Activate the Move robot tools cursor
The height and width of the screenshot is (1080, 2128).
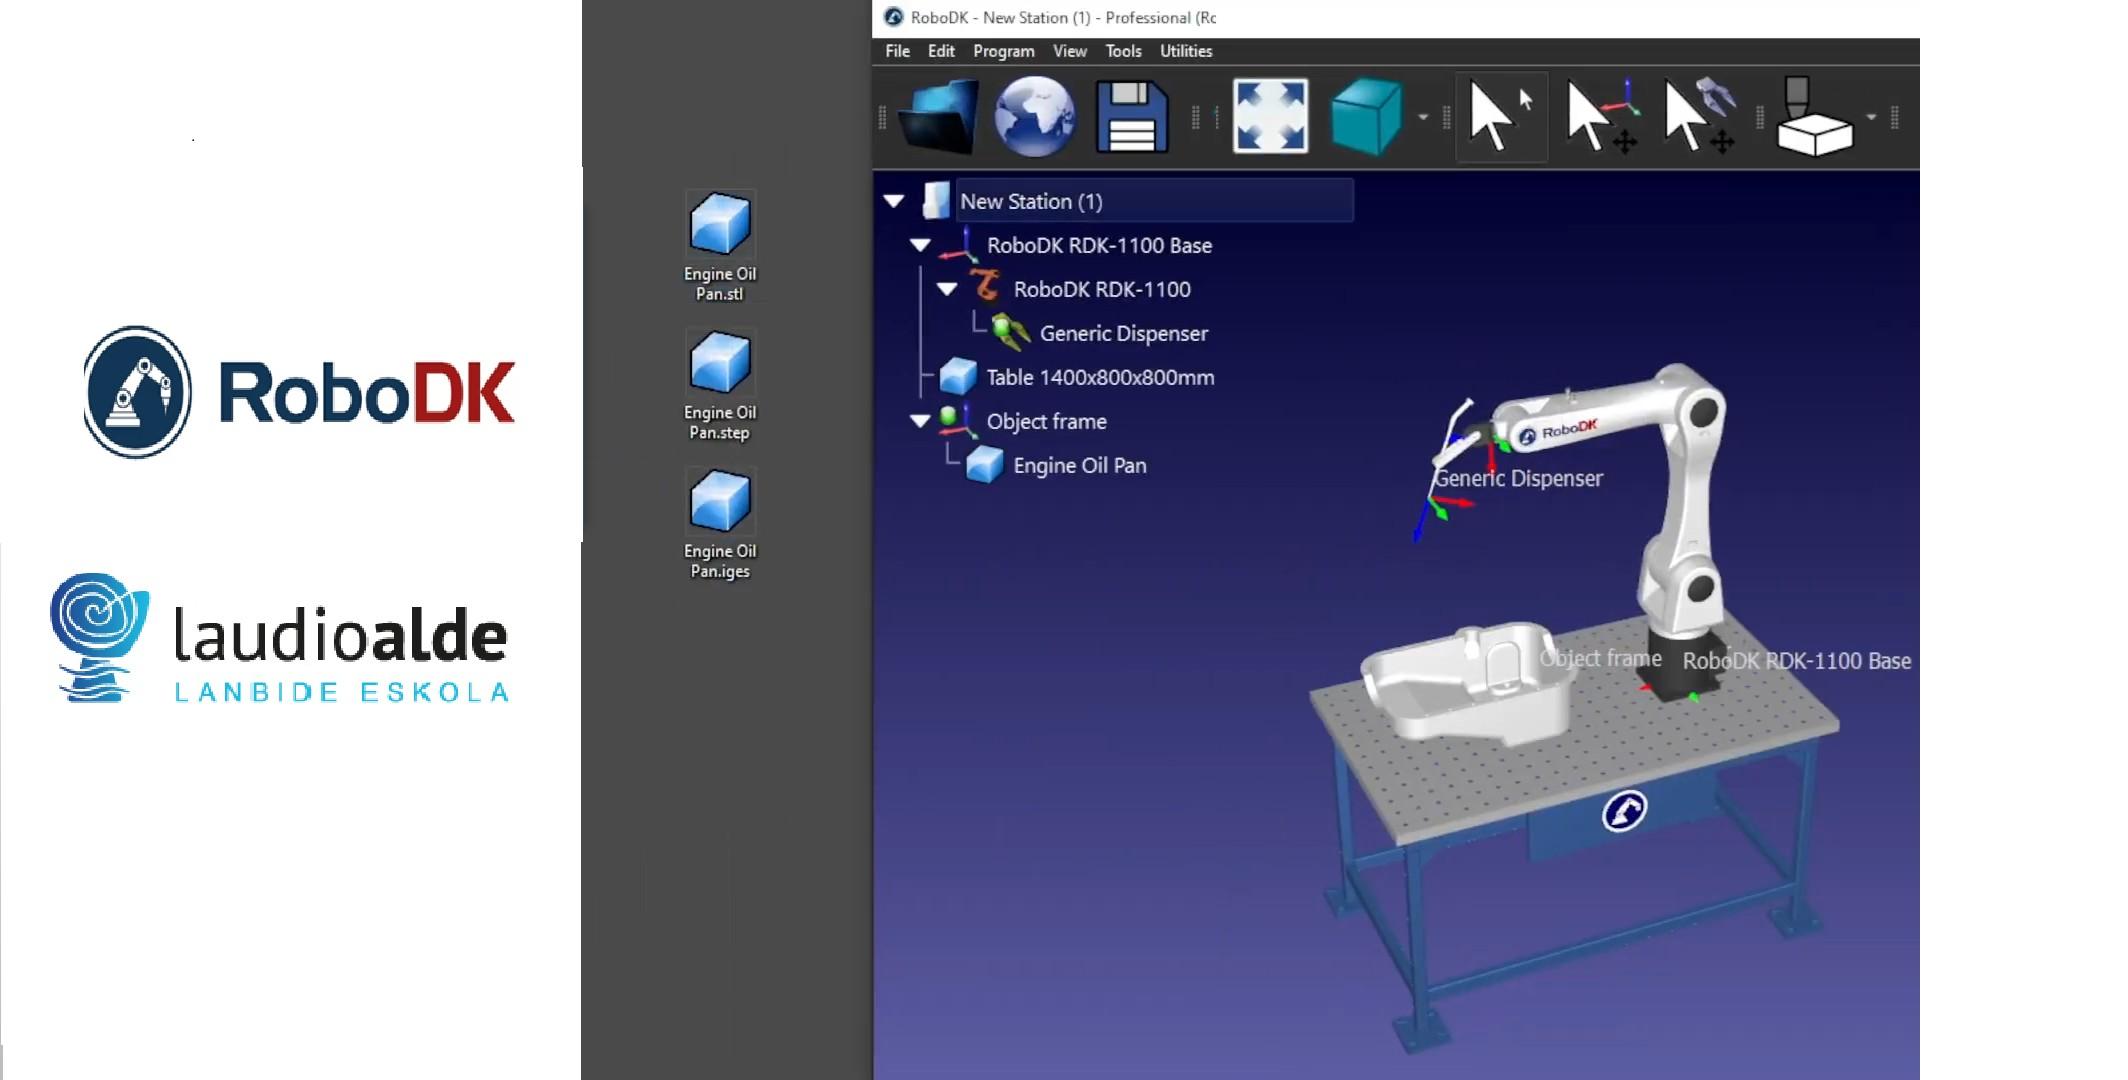(x=1699, y=117)
